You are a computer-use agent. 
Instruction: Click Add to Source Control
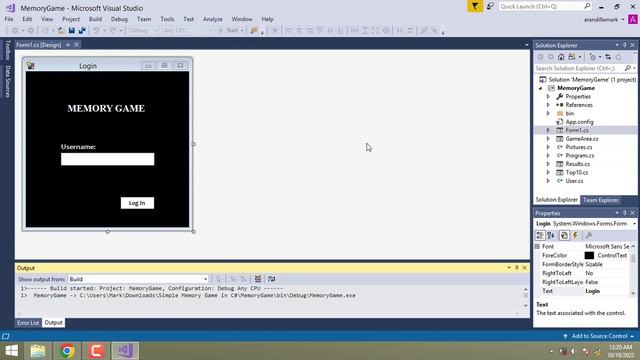599,336
